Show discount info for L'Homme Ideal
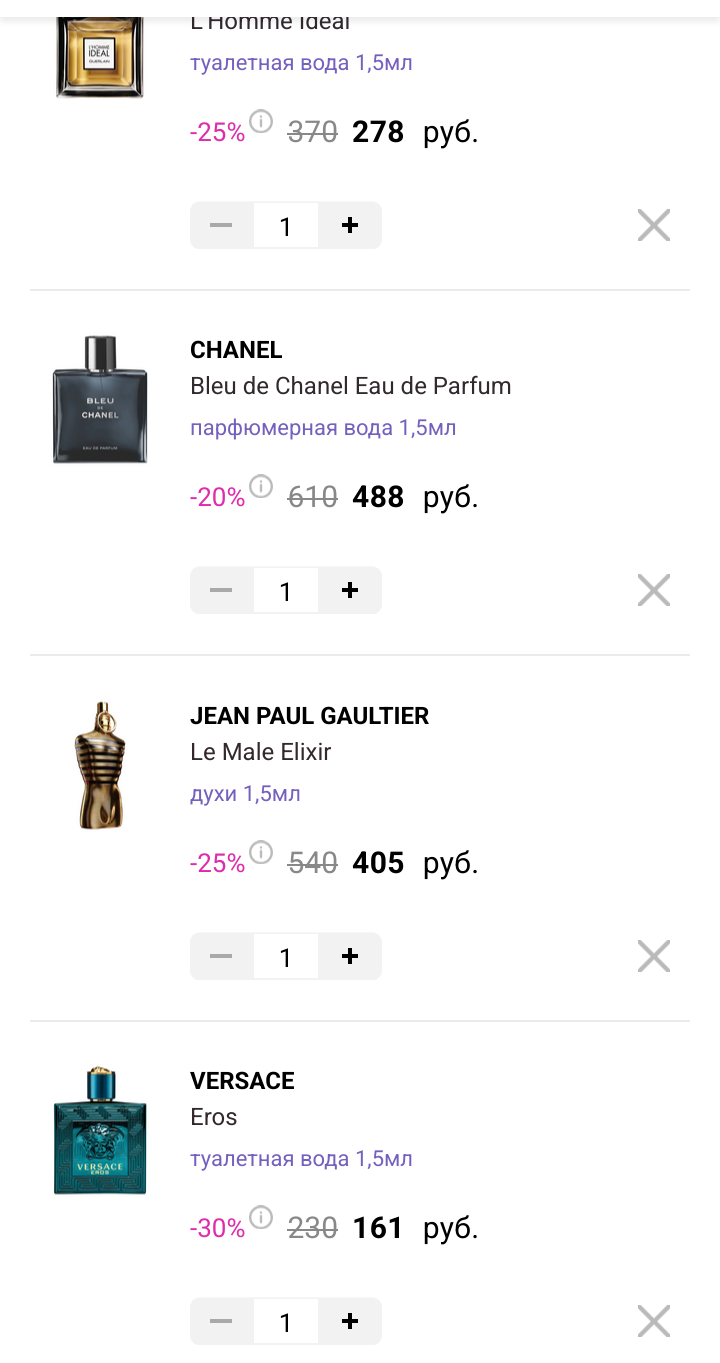This screenshot has width=720, height=1363. click(261, 122)
